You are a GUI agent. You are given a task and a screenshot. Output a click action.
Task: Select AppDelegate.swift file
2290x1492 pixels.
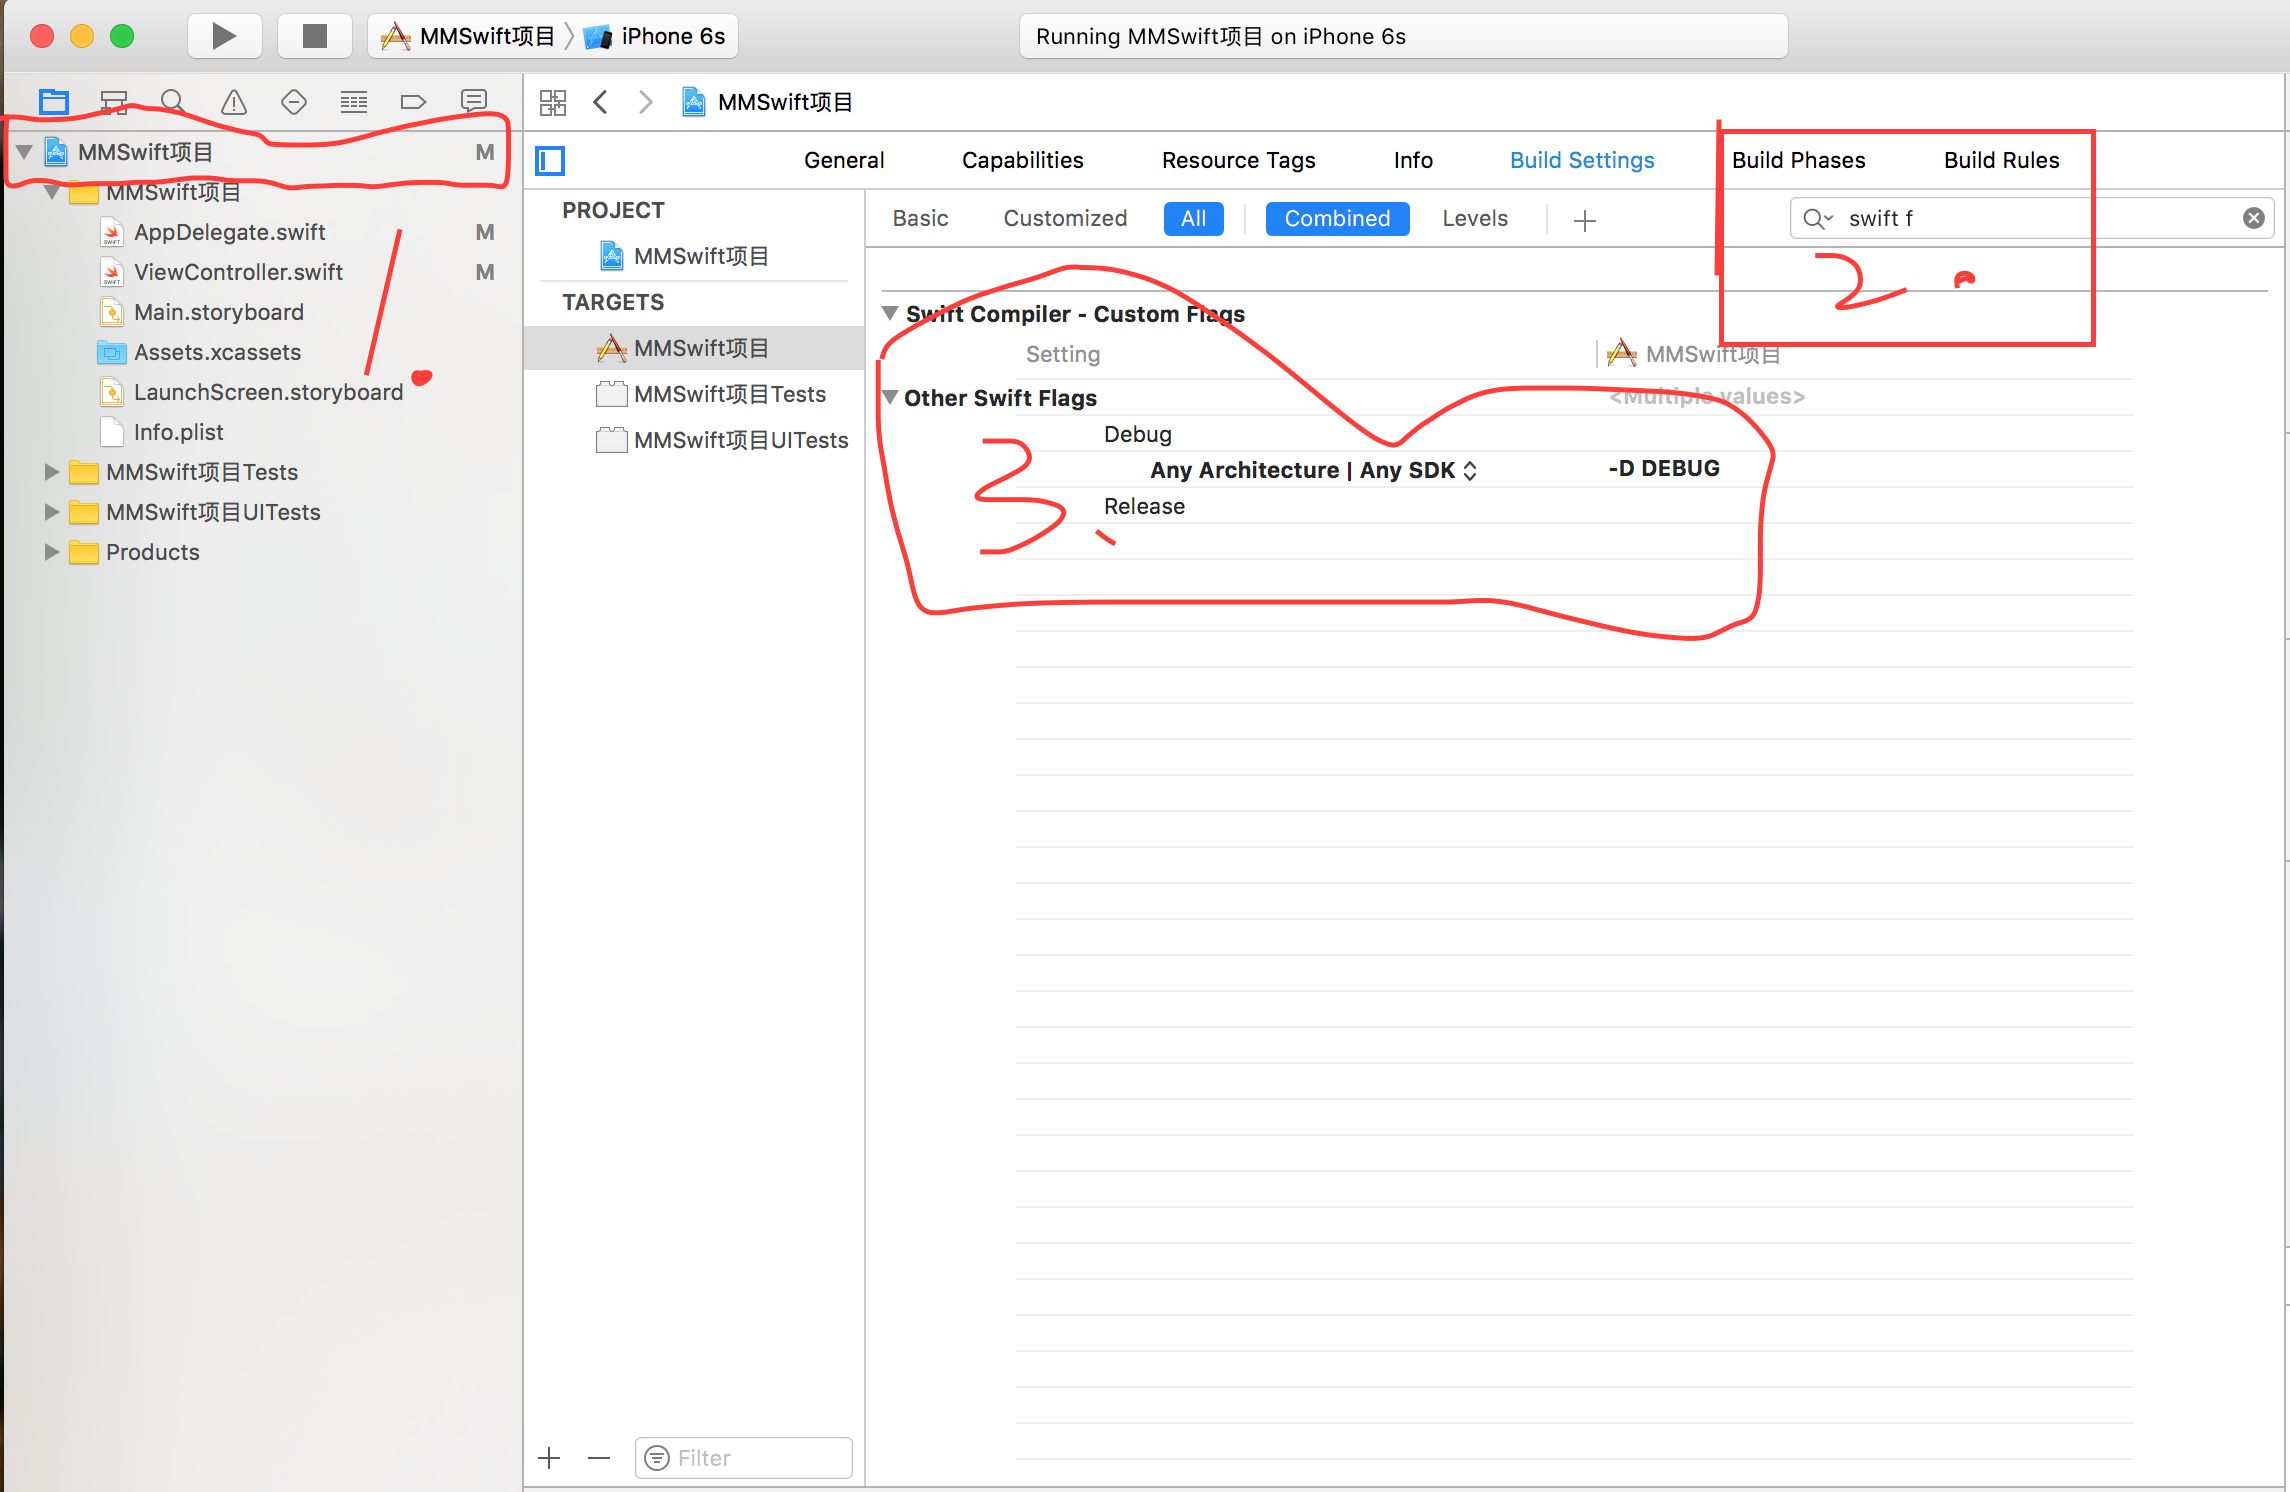pyautogui.click(x=229, y=232)
